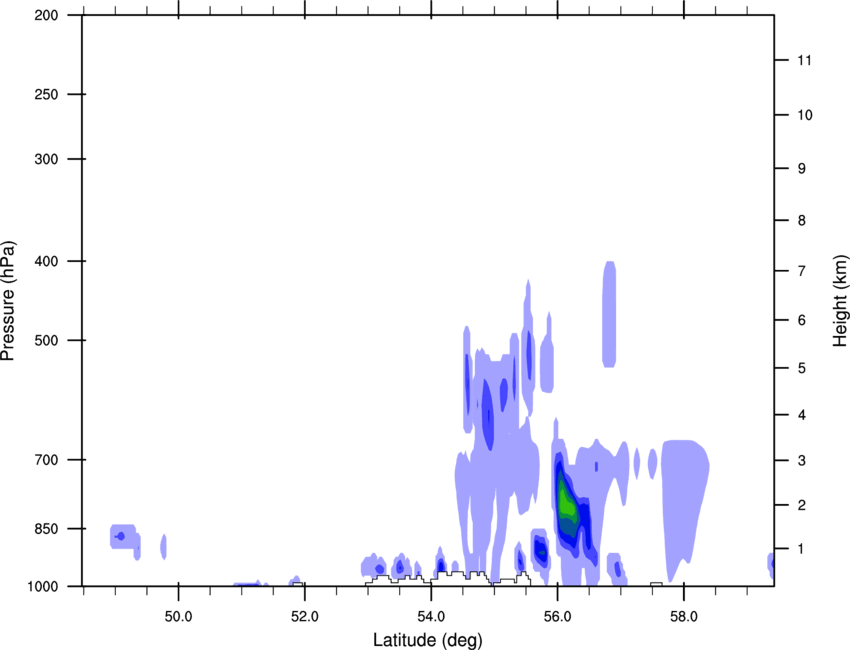Pick the height label 2 km
This screenshot has height=650, width=850.
(x=802, y=505)
